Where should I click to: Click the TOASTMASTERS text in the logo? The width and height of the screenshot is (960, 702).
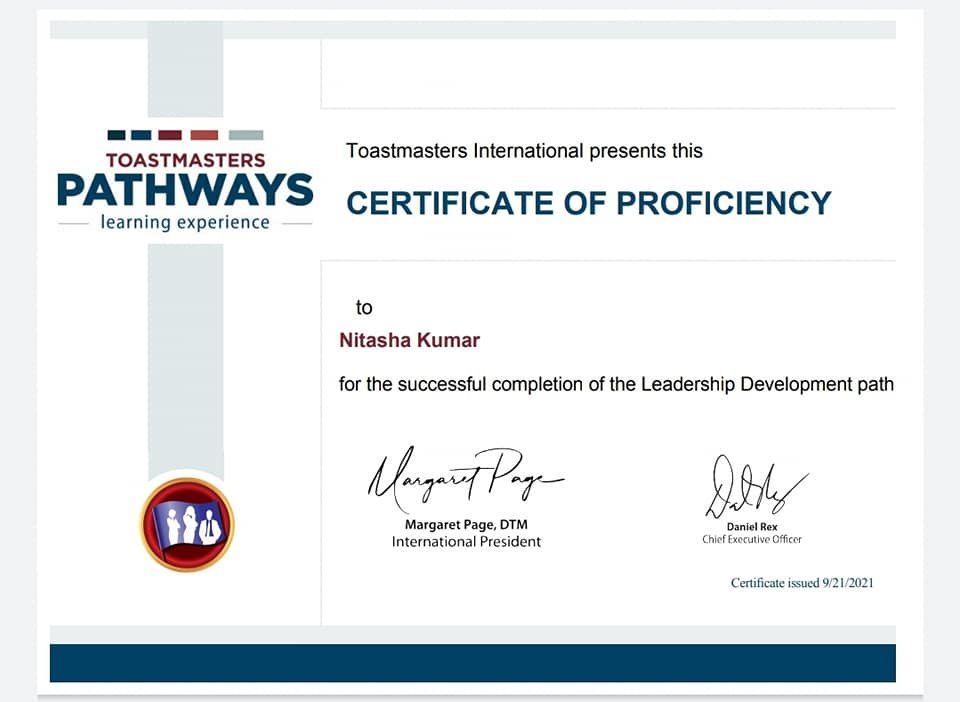pyautogui.click(x=185, y=160)
